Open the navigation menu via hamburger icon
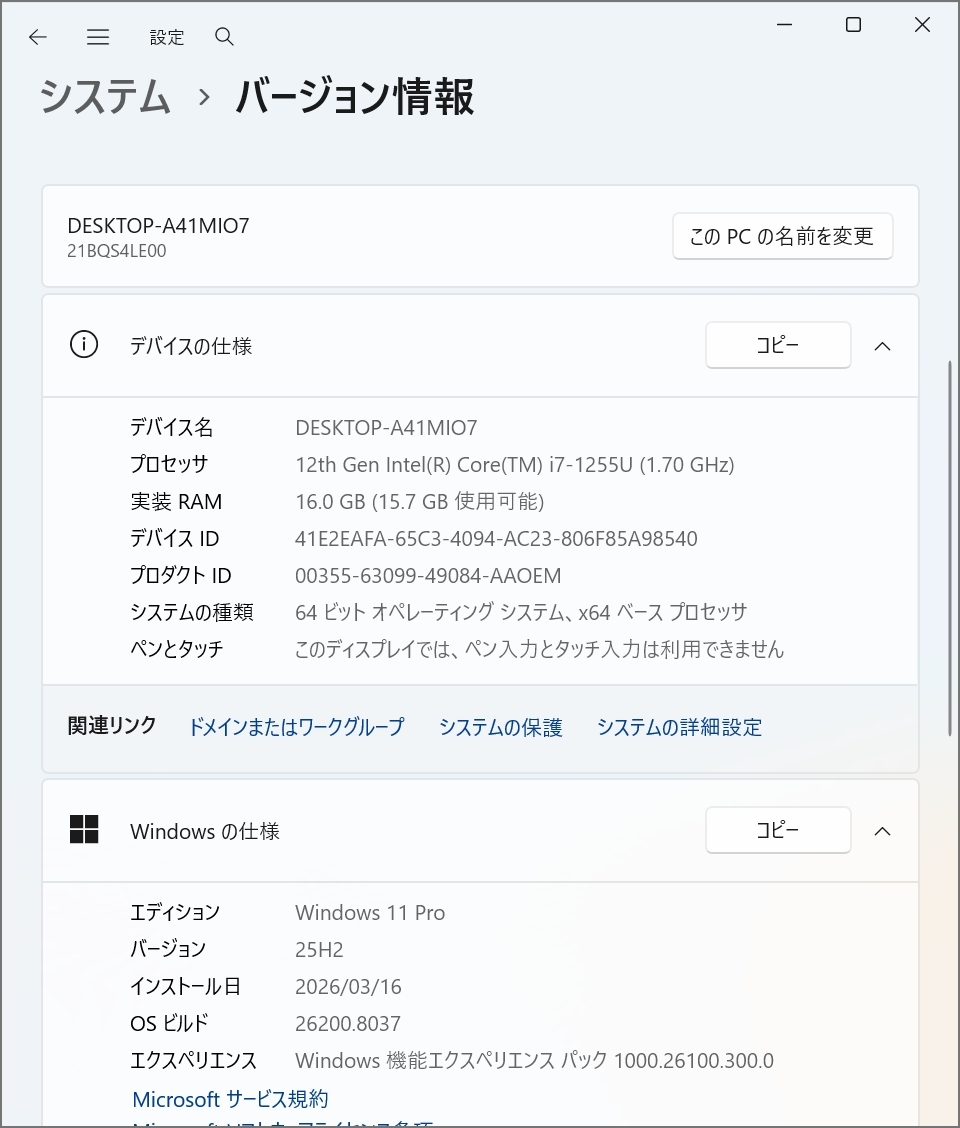960x1128 pixels. (x=98, y=37)
